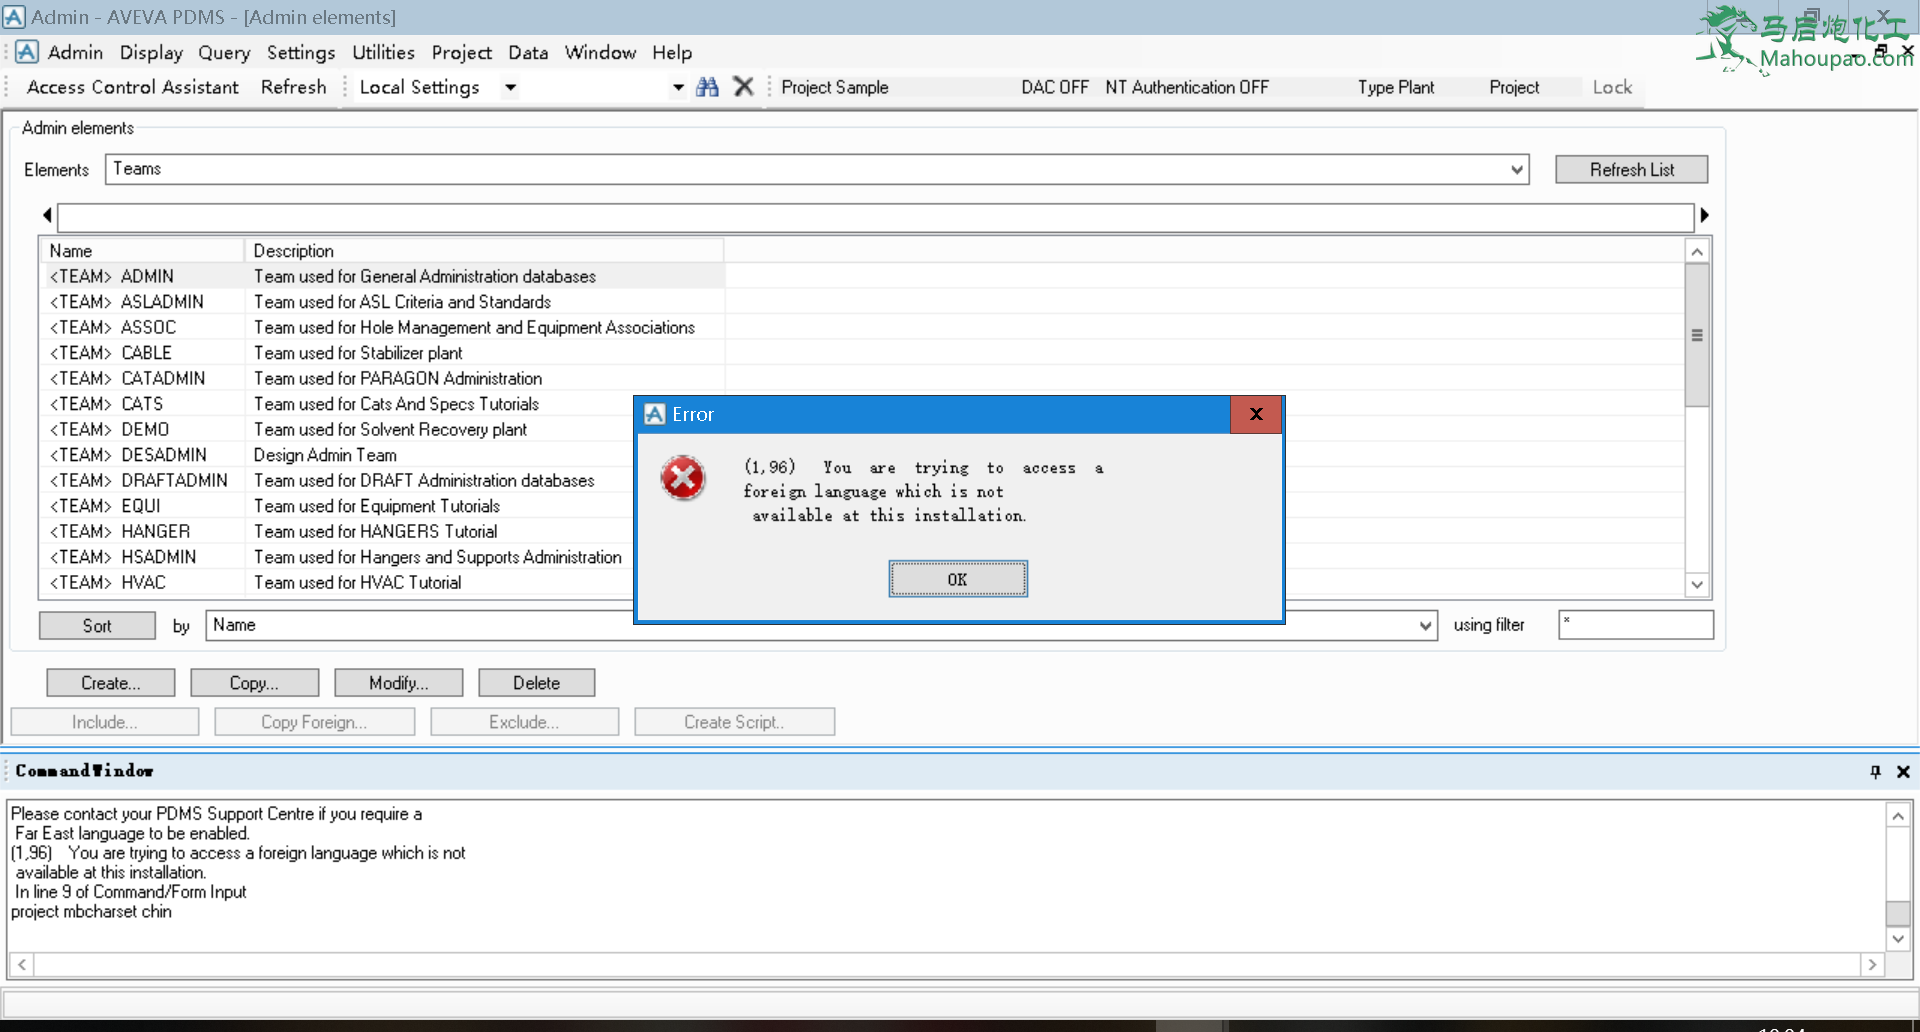The height and width of the screenshot is (1032, 1920).
Task: Click teams list scrollbar up arrow
Action: point(1697,252)
